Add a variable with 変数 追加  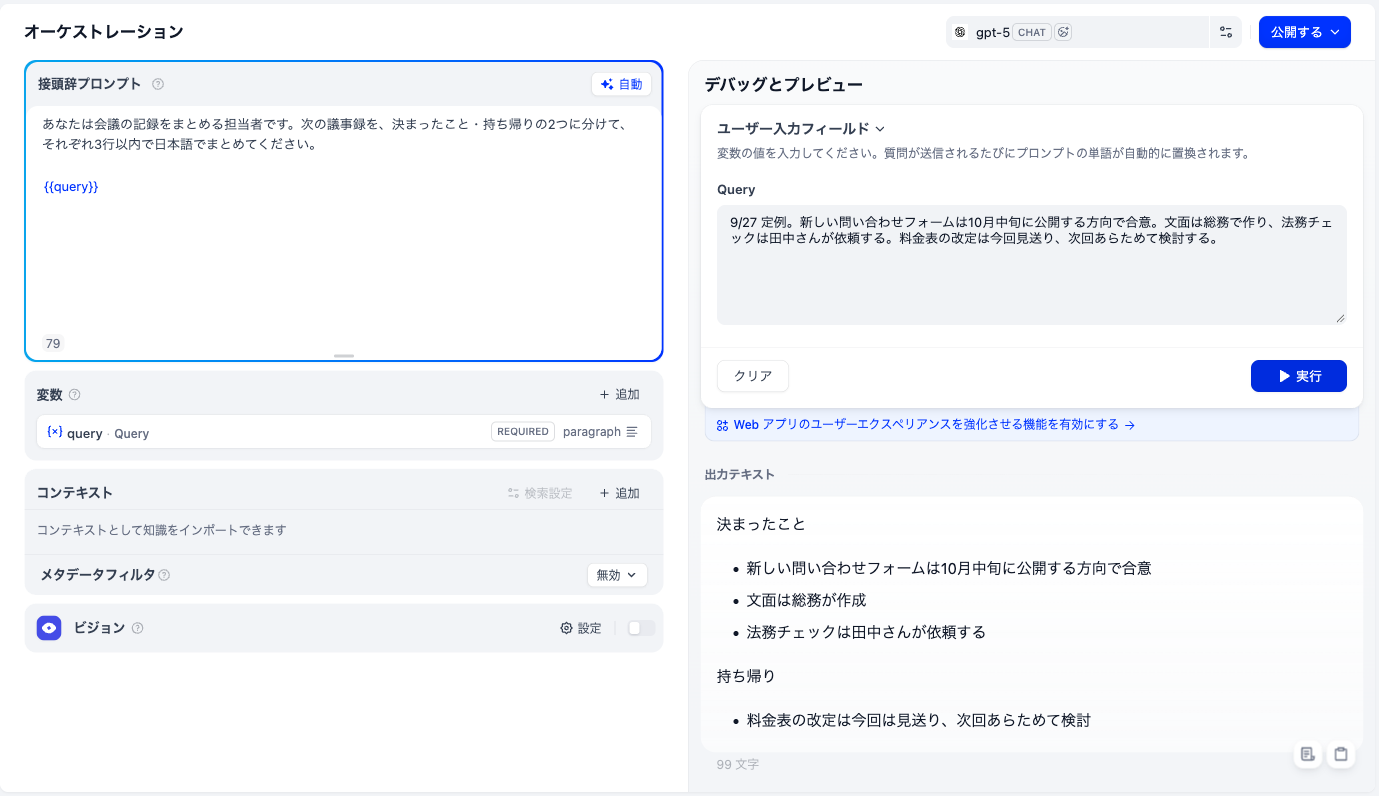click(619, 395)
